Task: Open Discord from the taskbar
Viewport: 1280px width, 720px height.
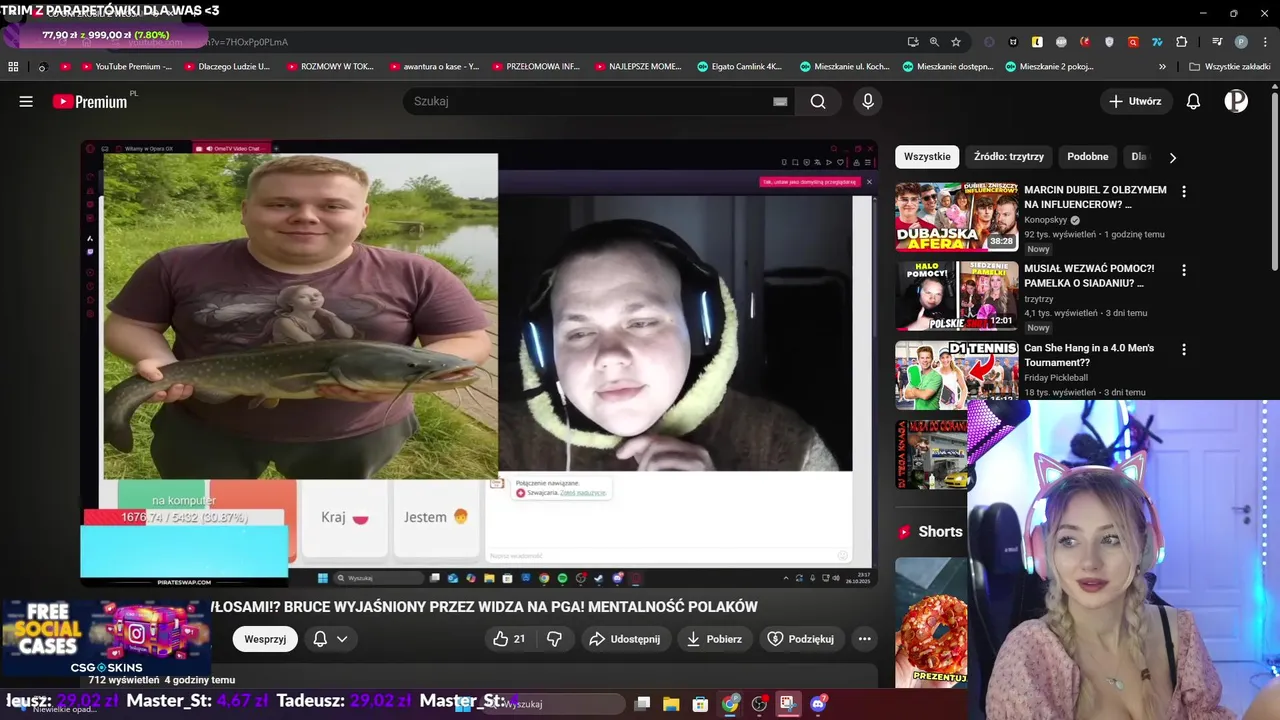Action: [x=818, y=704]
